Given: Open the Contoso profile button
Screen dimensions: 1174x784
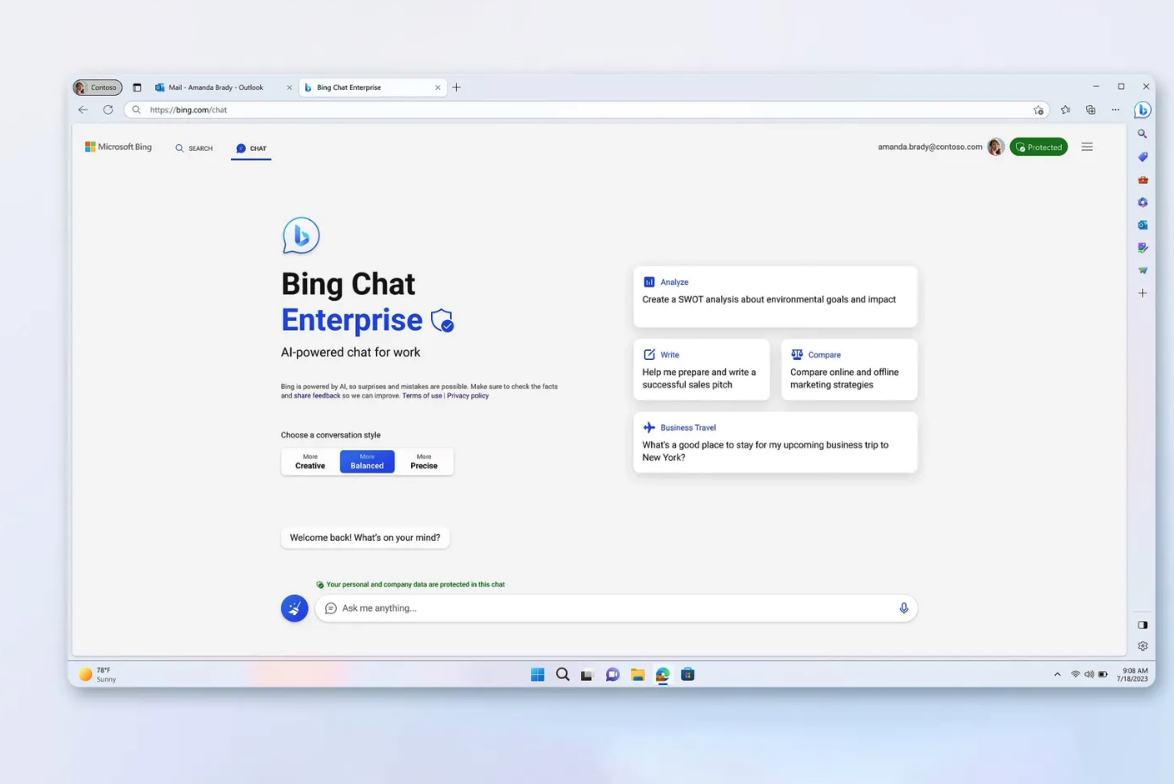Looking at the screenshot, I should pos(97,88).
